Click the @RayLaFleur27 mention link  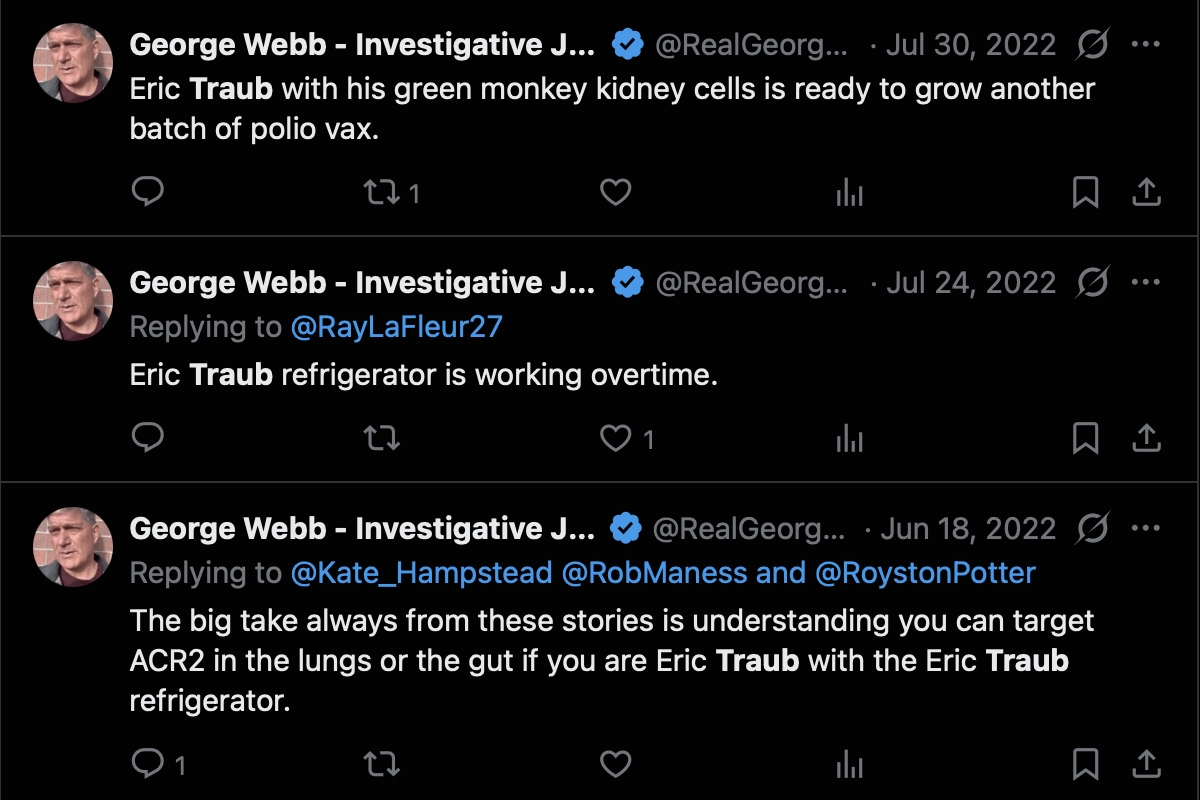[396, 327]
